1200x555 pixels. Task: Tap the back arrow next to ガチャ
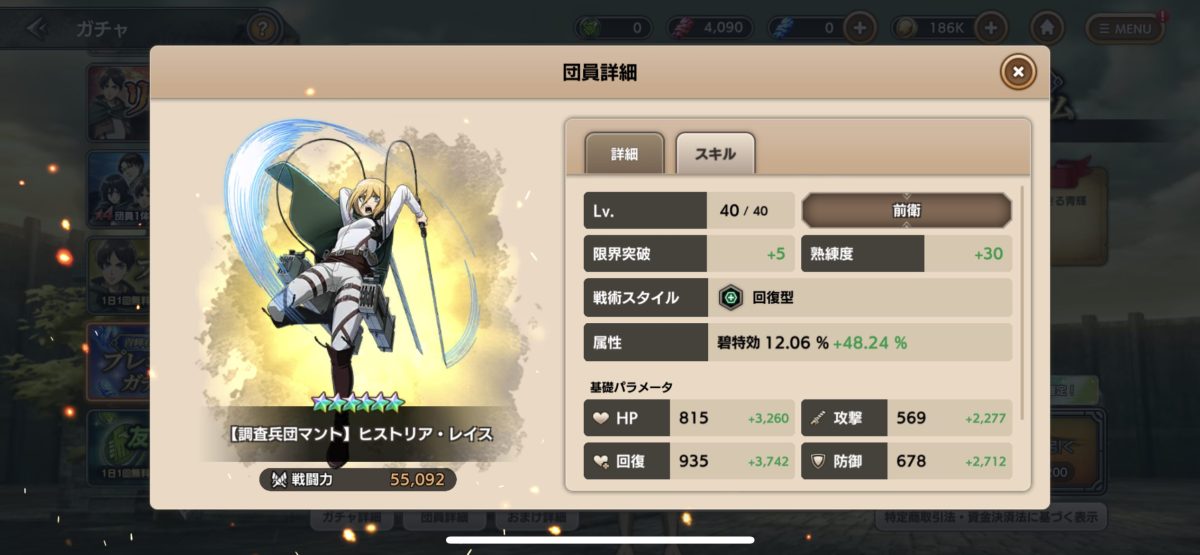tap(38, 28)
